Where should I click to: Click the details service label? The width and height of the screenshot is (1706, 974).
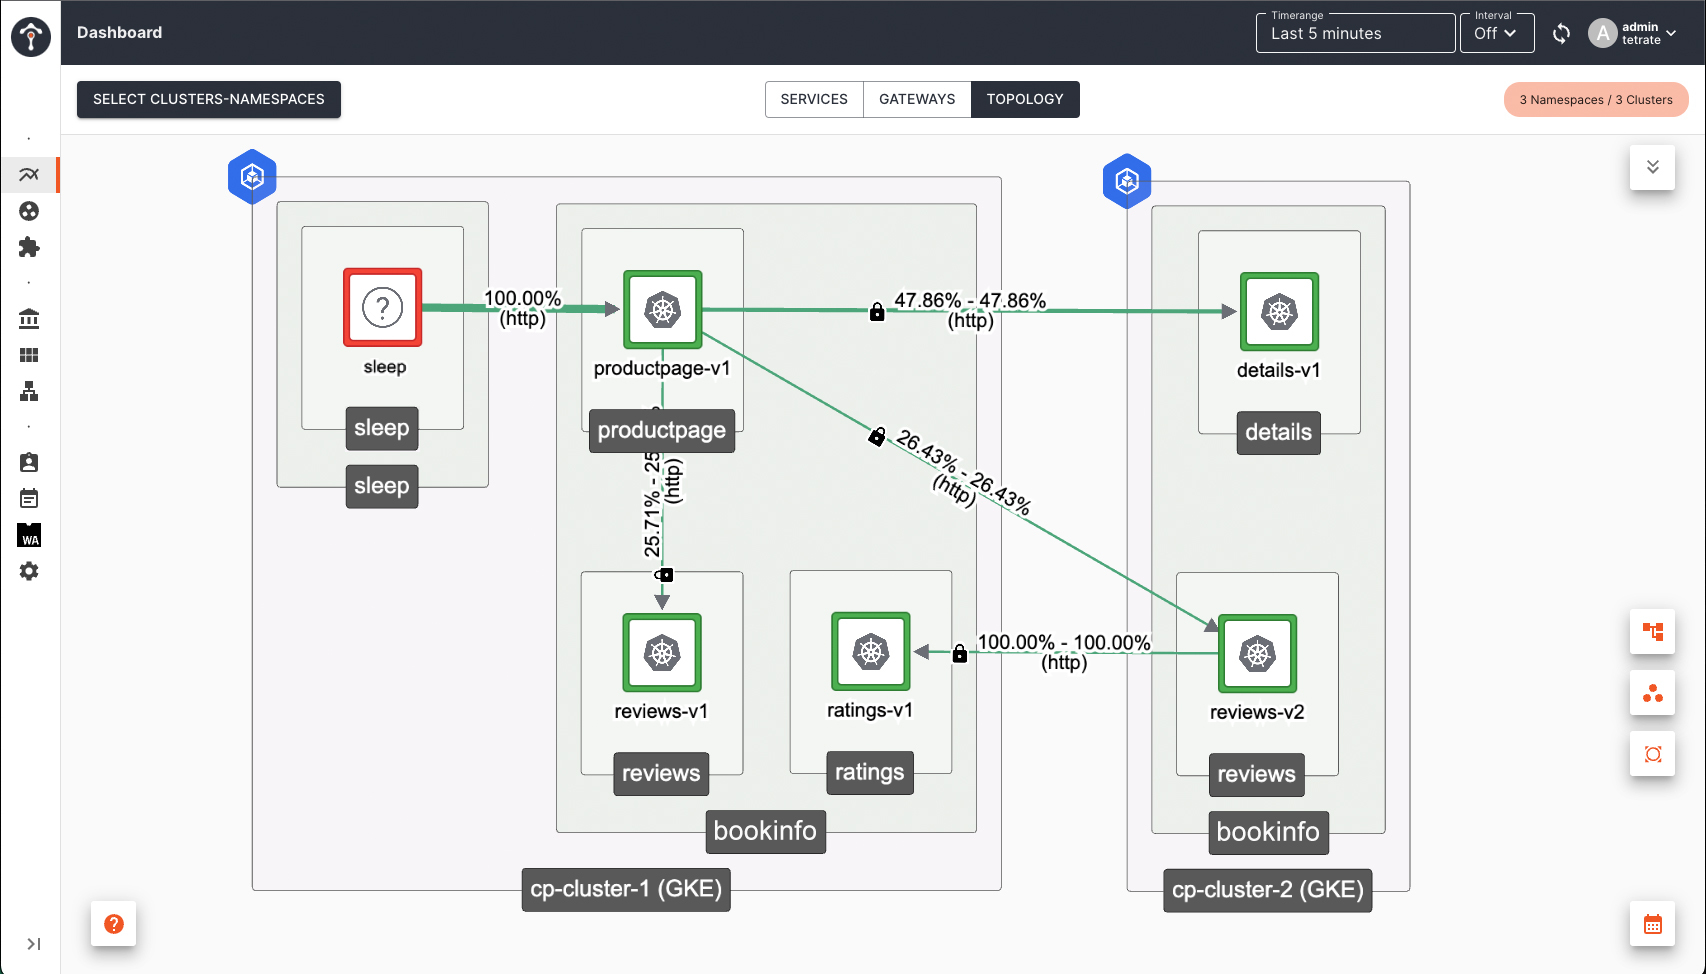(1279, 433)
